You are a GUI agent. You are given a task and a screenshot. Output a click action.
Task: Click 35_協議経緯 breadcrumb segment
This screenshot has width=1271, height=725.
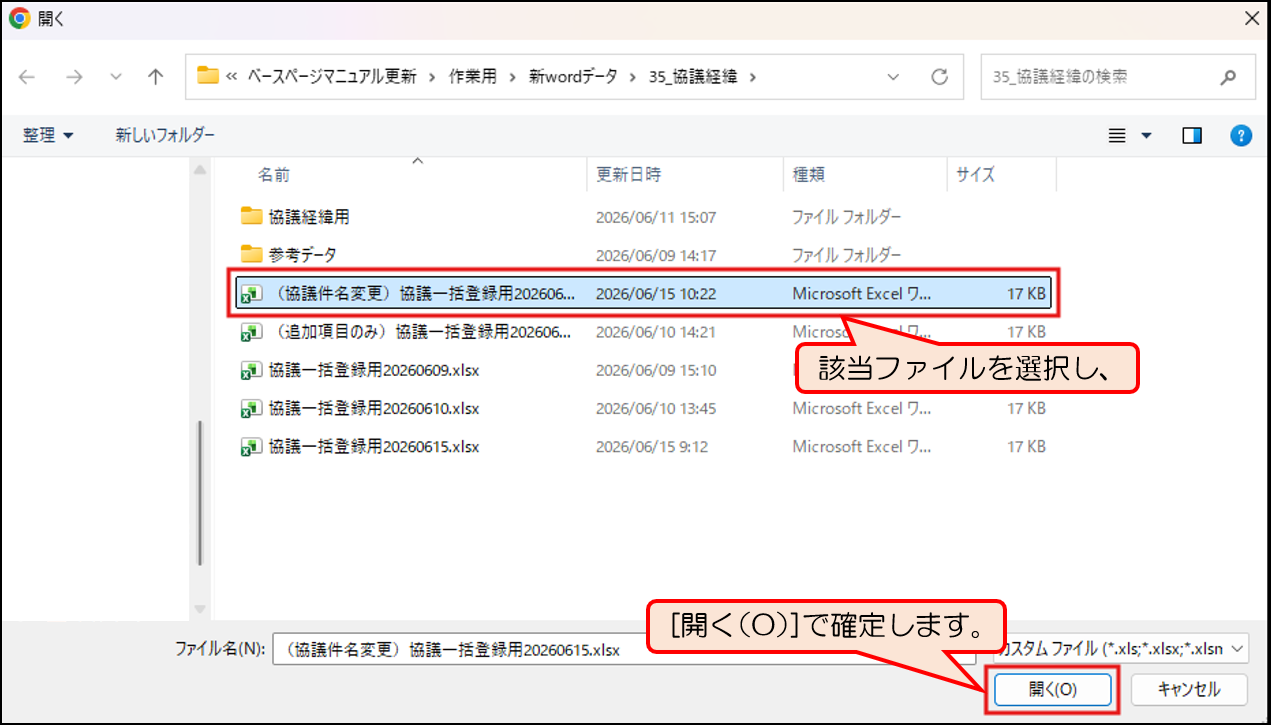click(693, 77)
